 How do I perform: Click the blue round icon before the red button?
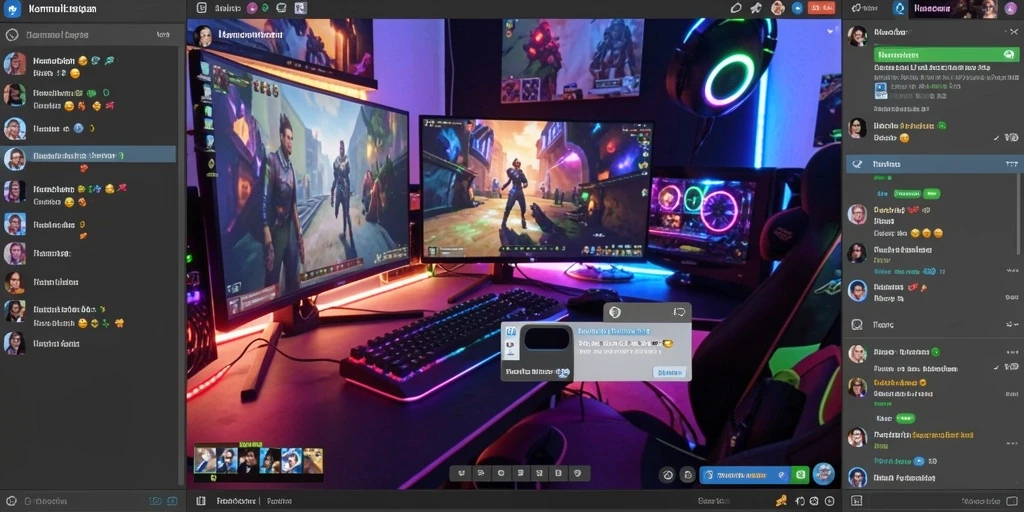click(797, 8)
